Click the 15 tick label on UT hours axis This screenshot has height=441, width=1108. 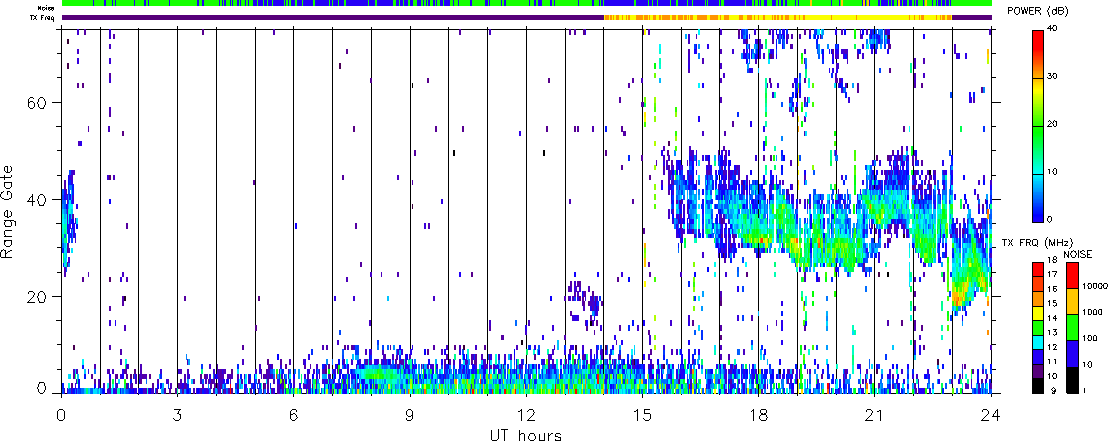click(x=642, y=414)
